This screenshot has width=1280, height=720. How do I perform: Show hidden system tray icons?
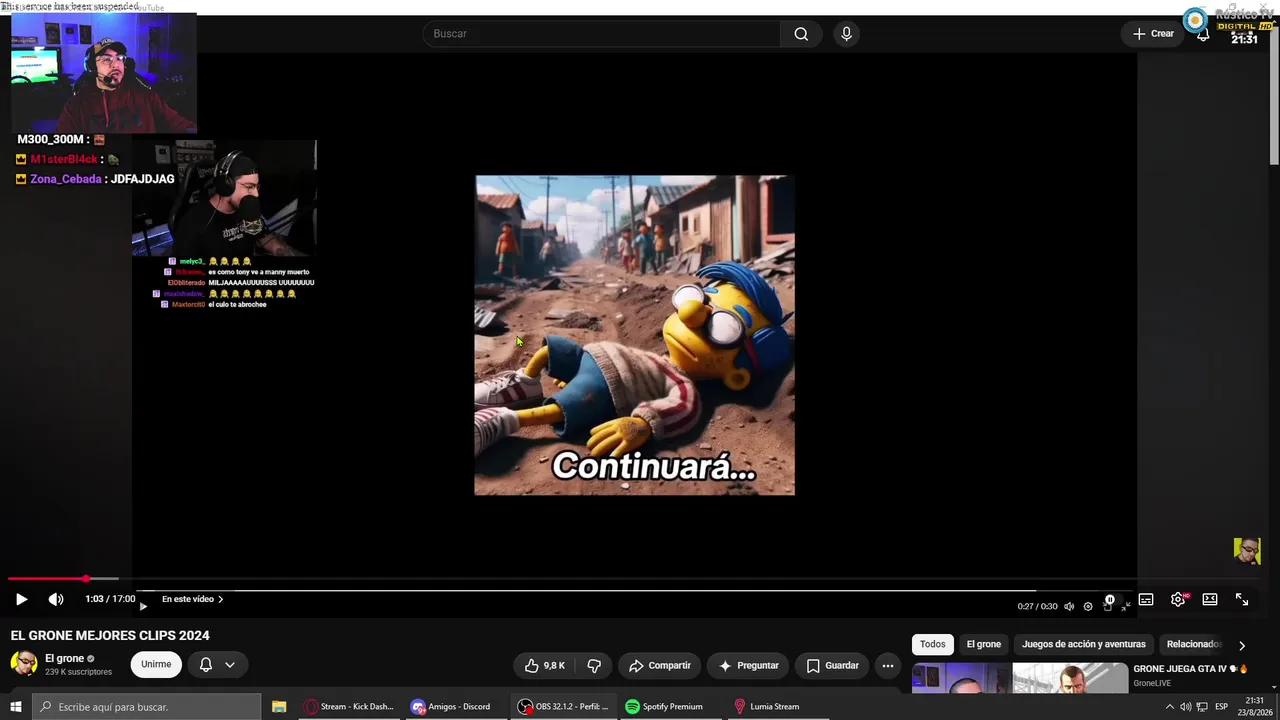1169,707
